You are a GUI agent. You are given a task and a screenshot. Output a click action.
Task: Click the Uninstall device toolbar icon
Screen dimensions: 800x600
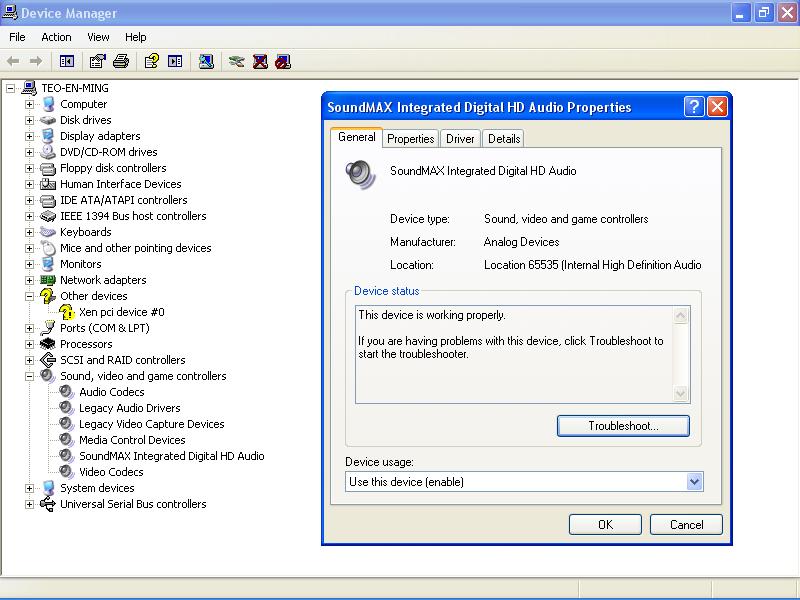[260, 61]
